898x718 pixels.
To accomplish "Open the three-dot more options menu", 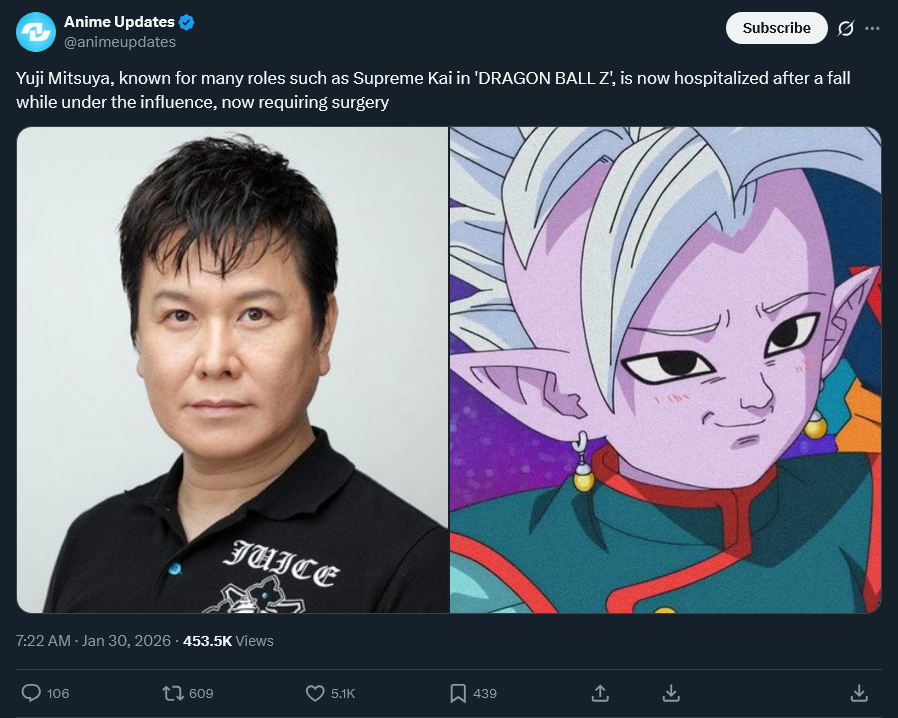I will point(872,28).
